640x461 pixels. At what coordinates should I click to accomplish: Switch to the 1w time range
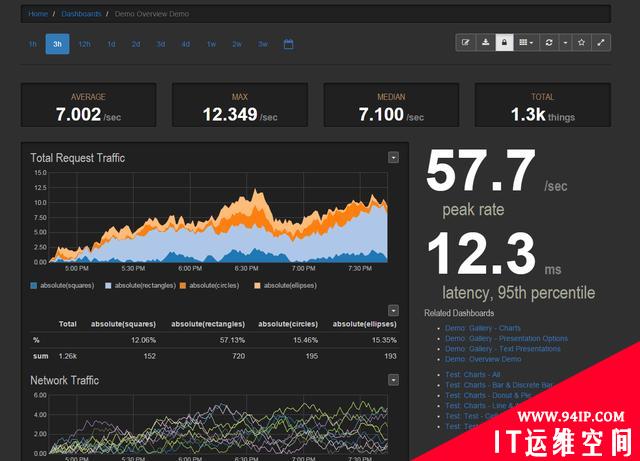coord(211,44)
